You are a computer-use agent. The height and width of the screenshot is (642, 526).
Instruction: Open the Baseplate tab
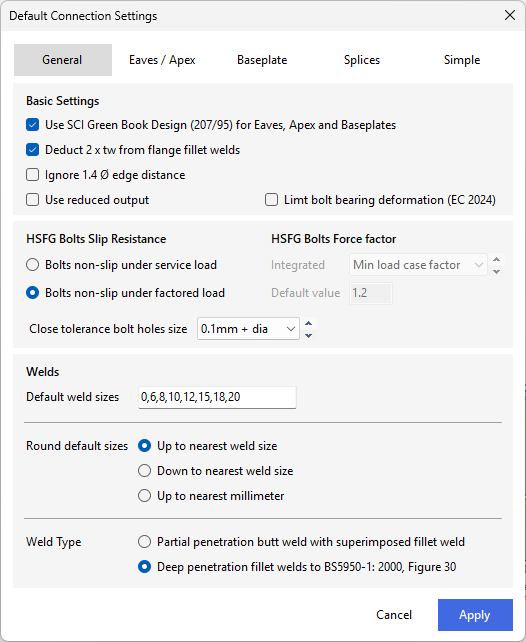pyautogui.click(x=262, y=60)
